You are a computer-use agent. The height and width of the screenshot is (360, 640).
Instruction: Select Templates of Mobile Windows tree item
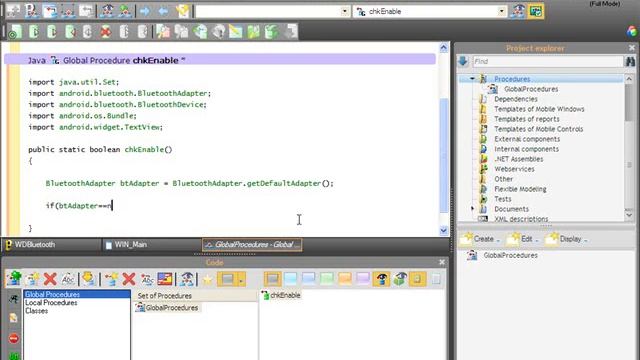click(539, 109)
